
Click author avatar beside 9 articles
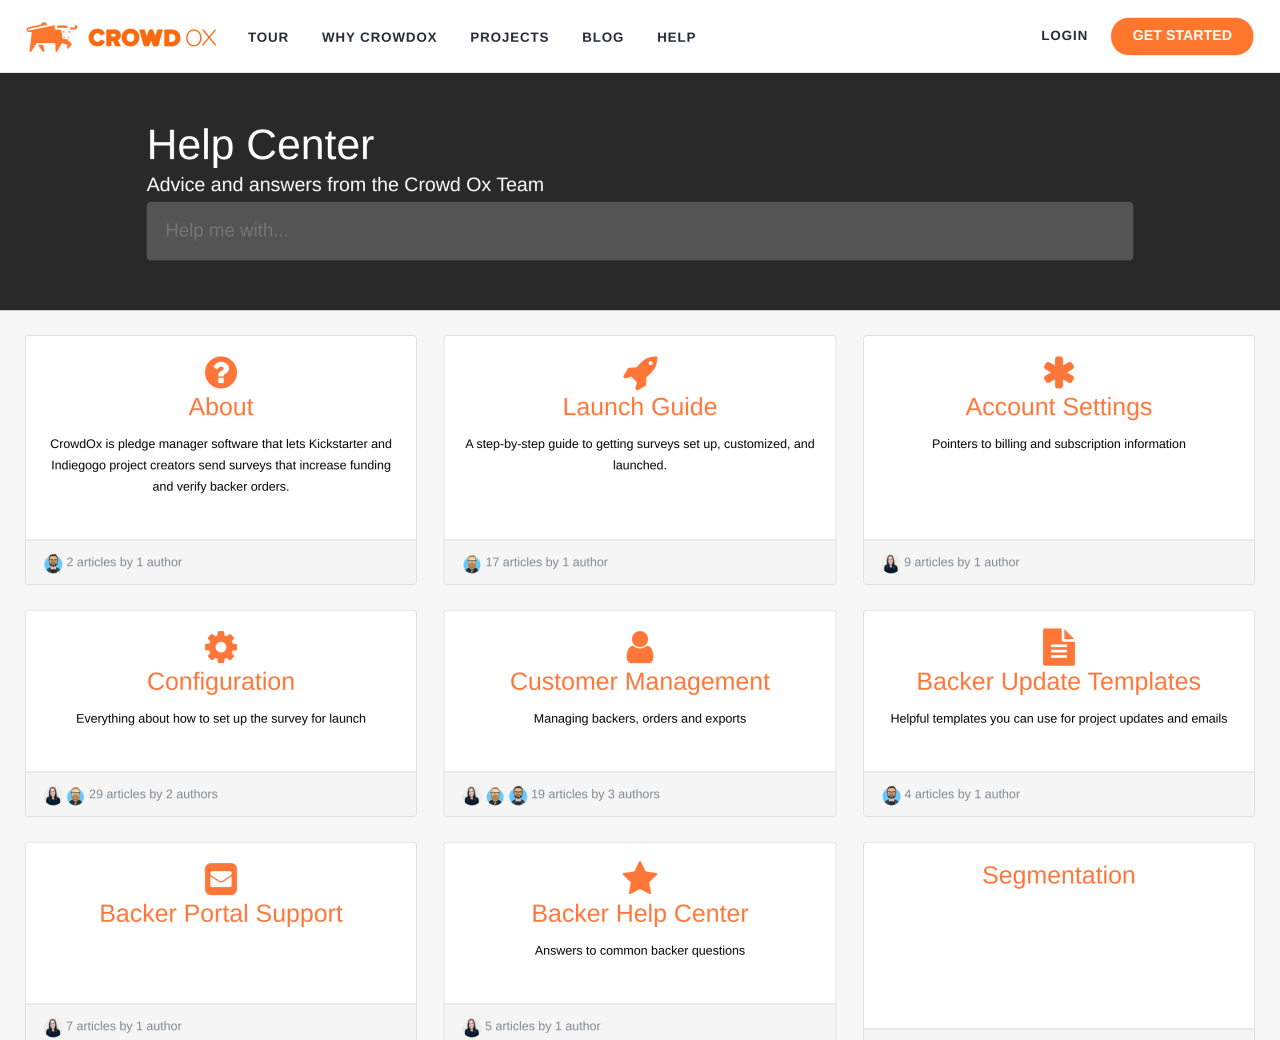point(891,564)
